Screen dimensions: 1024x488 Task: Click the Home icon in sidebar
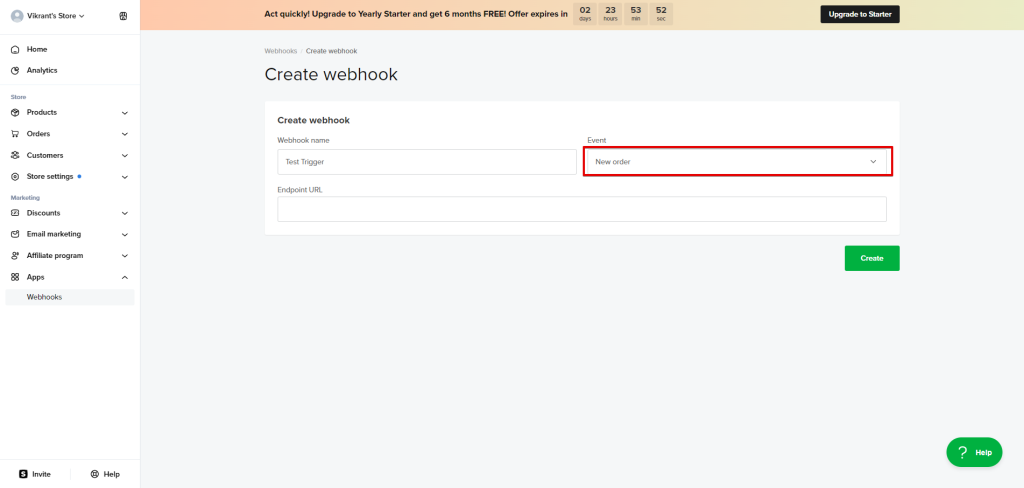pos(15,49)
